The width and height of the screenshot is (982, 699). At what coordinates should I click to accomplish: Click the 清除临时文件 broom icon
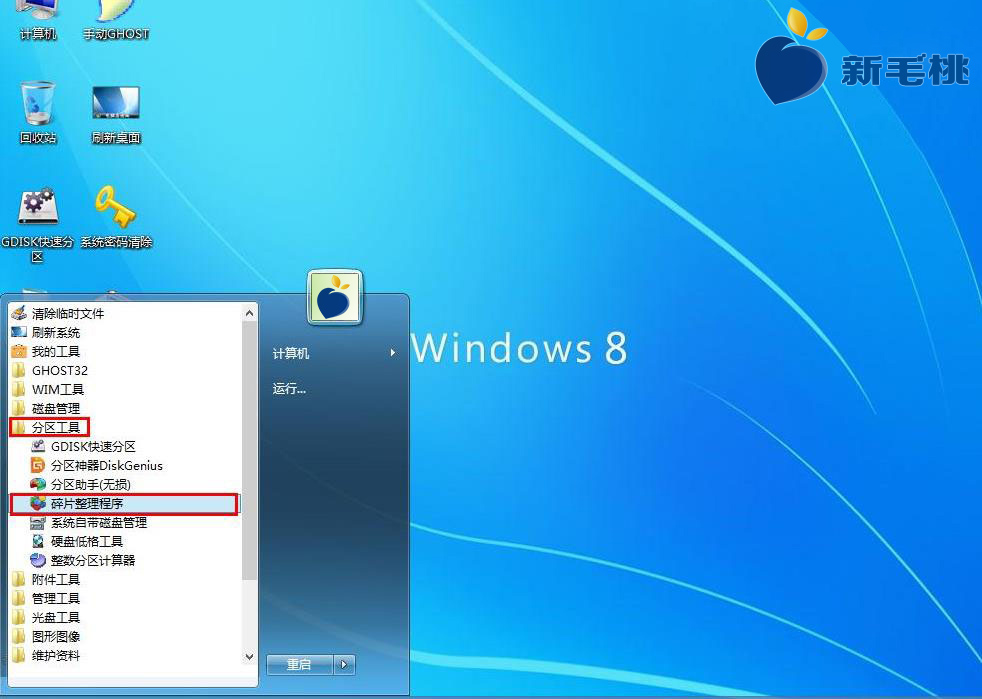[19, 313]
